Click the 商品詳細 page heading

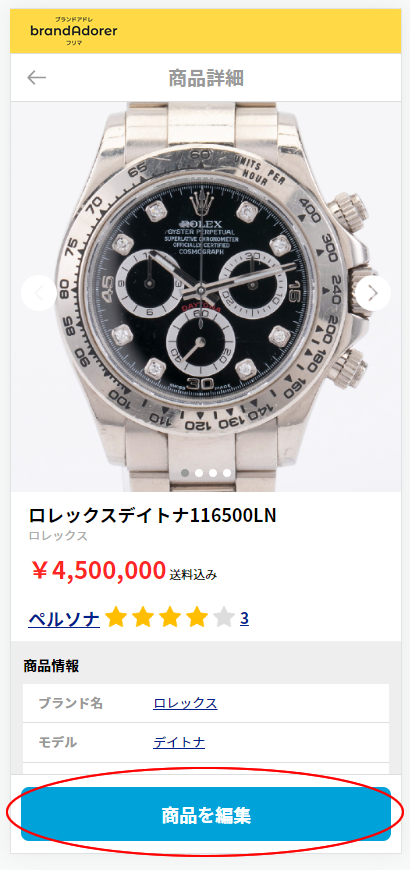coord(206,78)
